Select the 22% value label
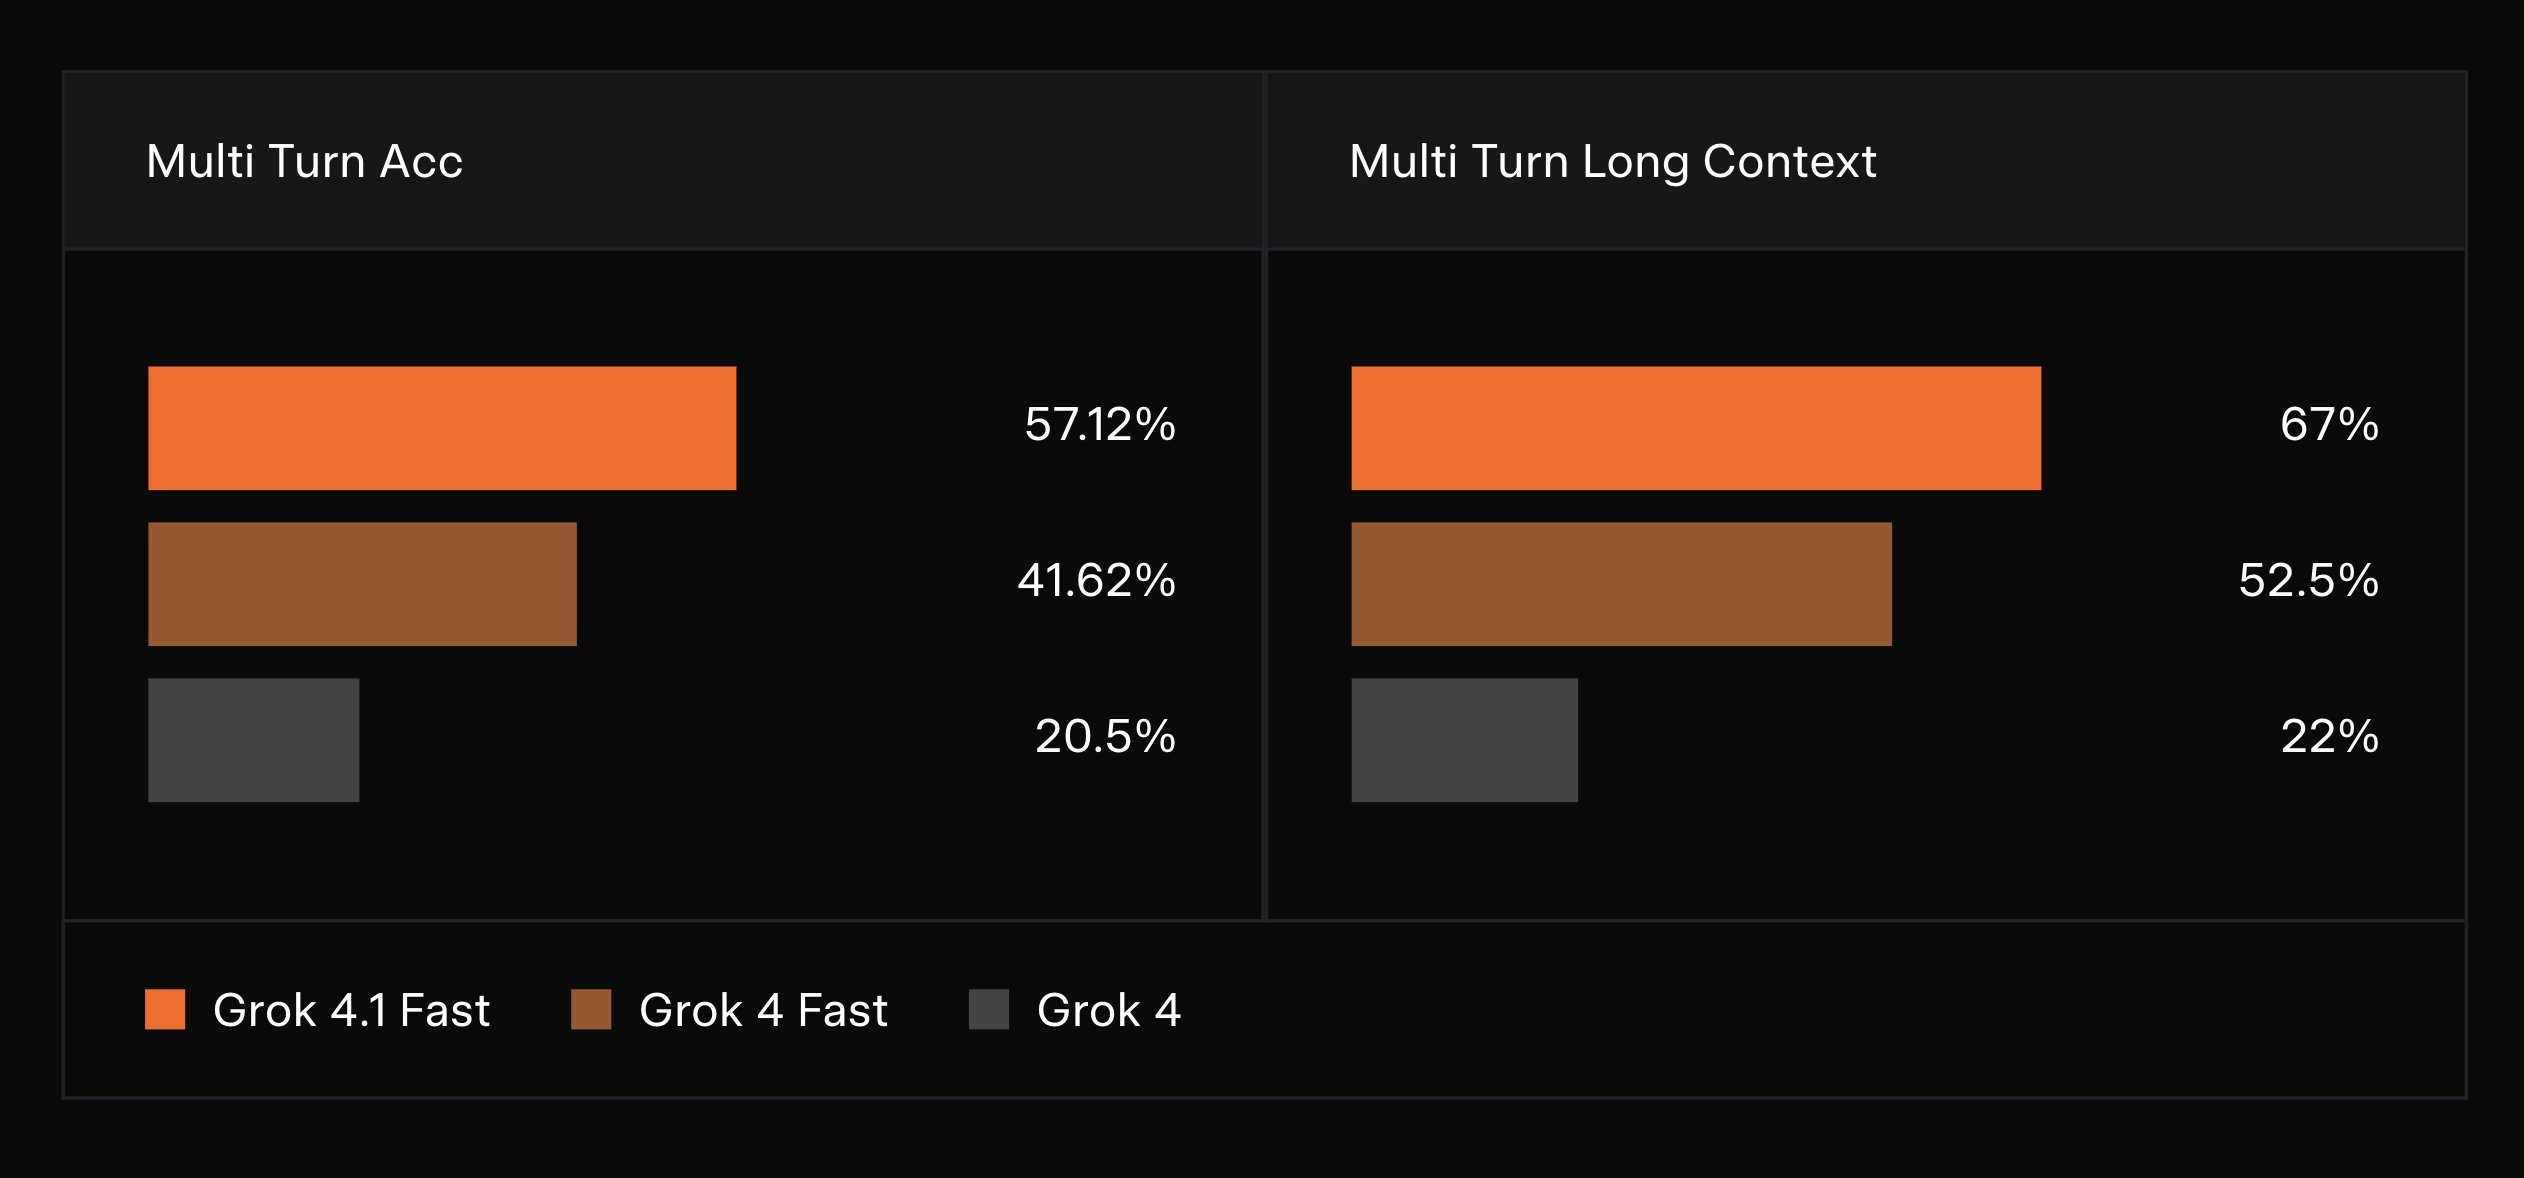2524x1178 pixels. click(x=2329, y=736)
